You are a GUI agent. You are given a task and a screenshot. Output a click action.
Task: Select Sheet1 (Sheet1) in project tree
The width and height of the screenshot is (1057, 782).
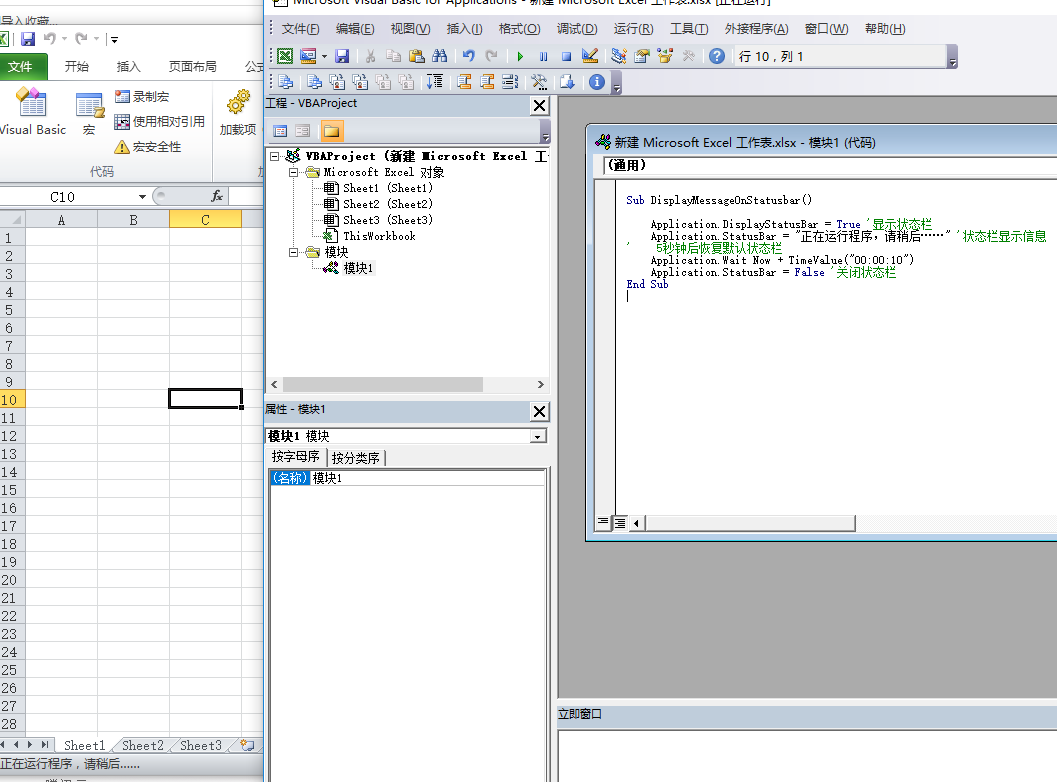coord(387,188)
